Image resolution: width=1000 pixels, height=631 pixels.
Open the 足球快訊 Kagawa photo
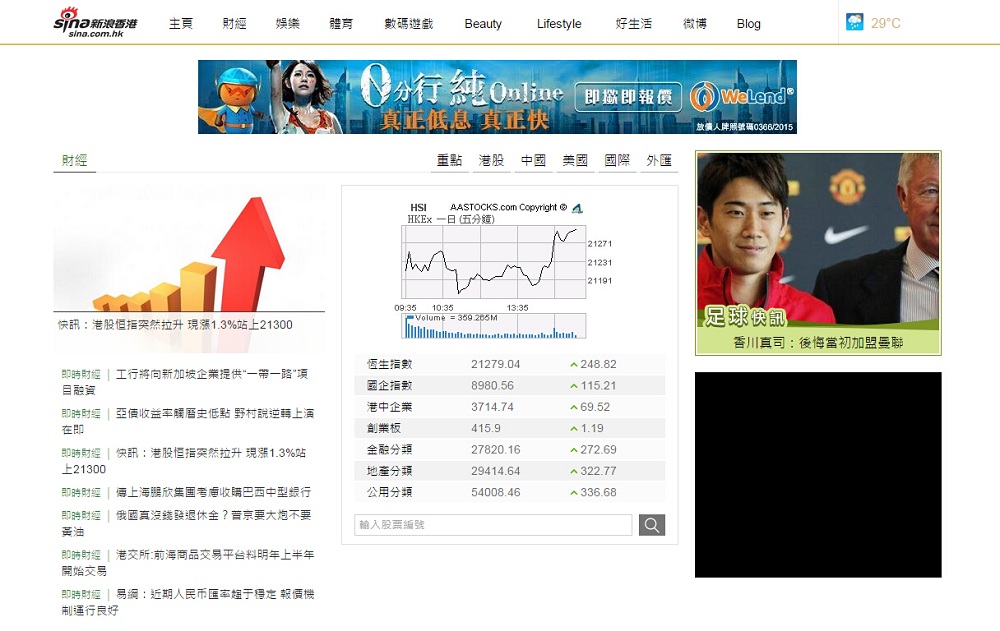click(818, 241)
